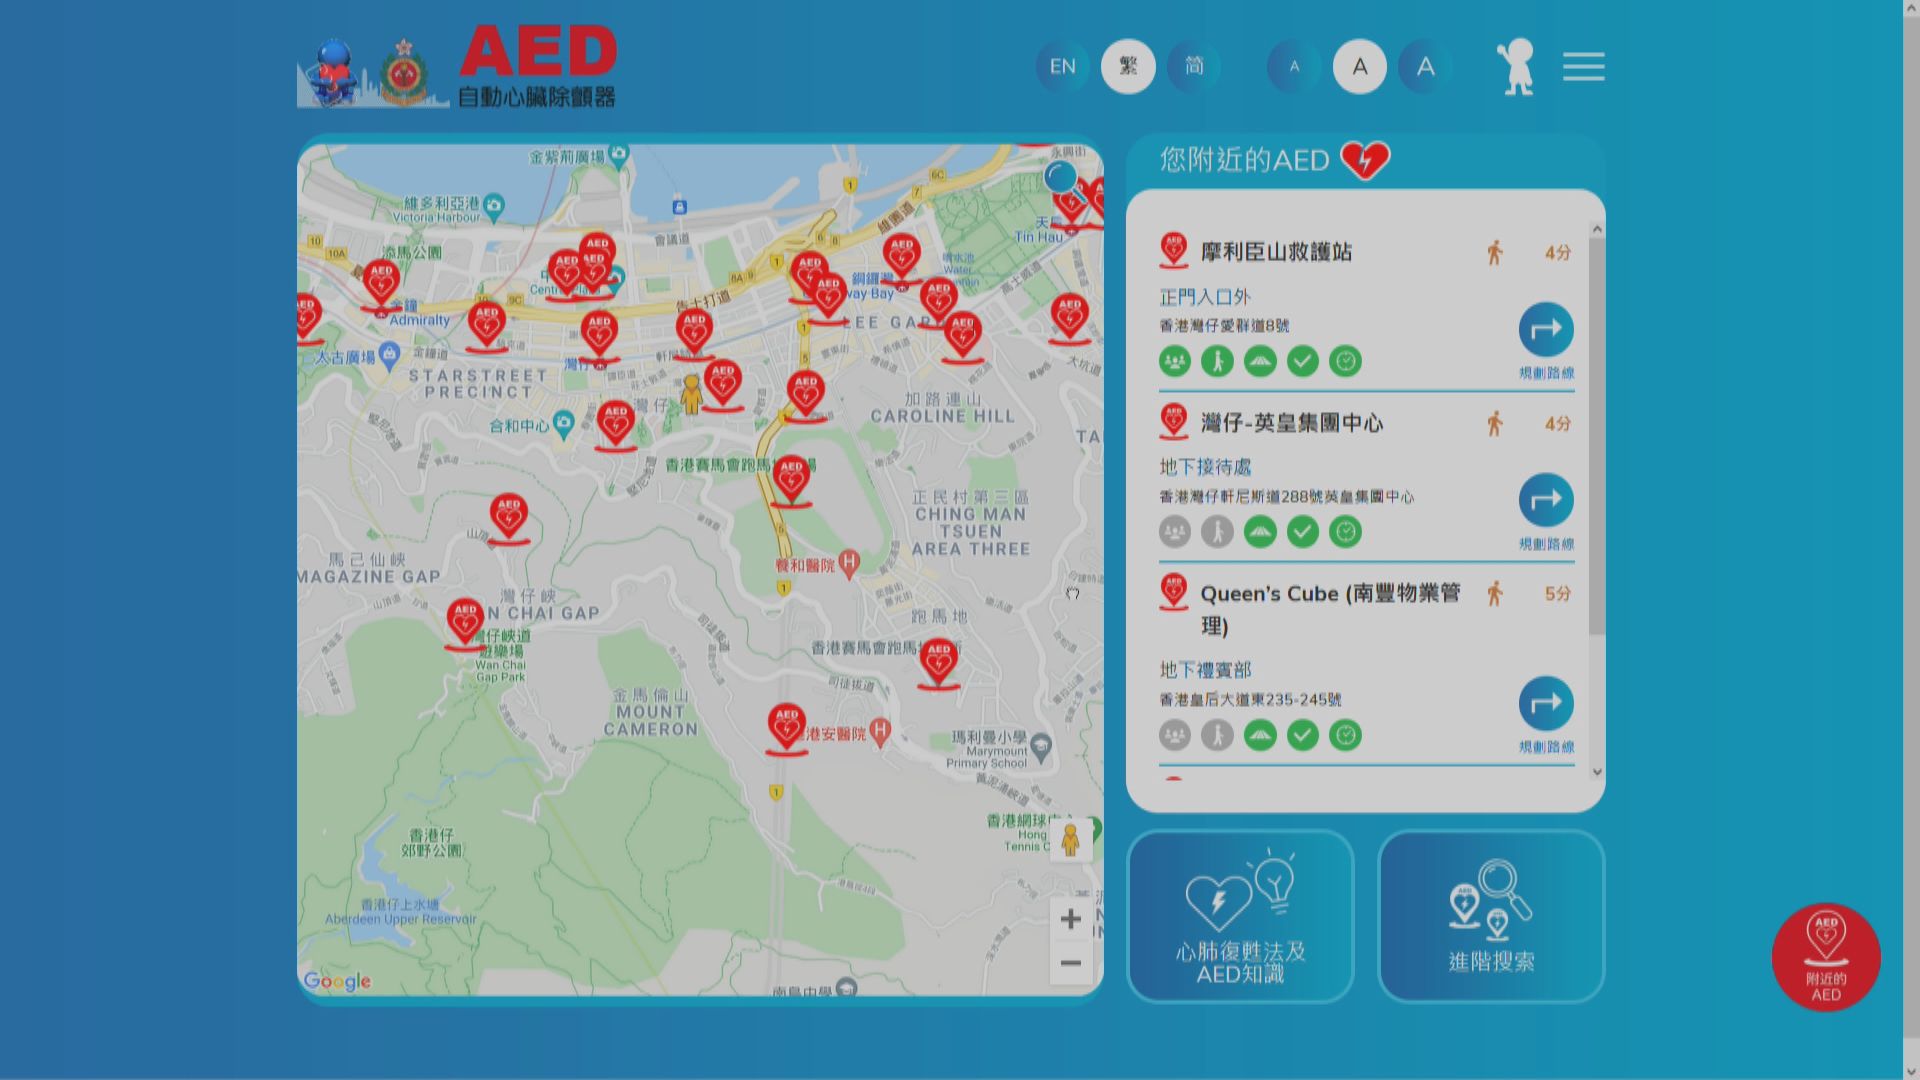This screenshot has width=1920, height=1080.
Task: Choose the largest font size A
Action: coord(1425,67)
